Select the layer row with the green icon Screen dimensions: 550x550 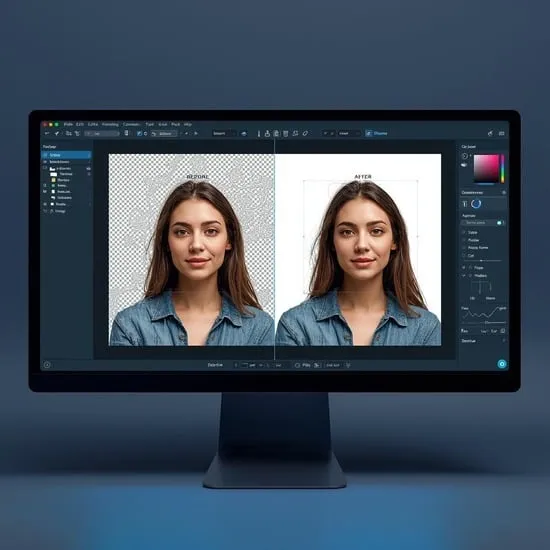(x=67, y=185)
